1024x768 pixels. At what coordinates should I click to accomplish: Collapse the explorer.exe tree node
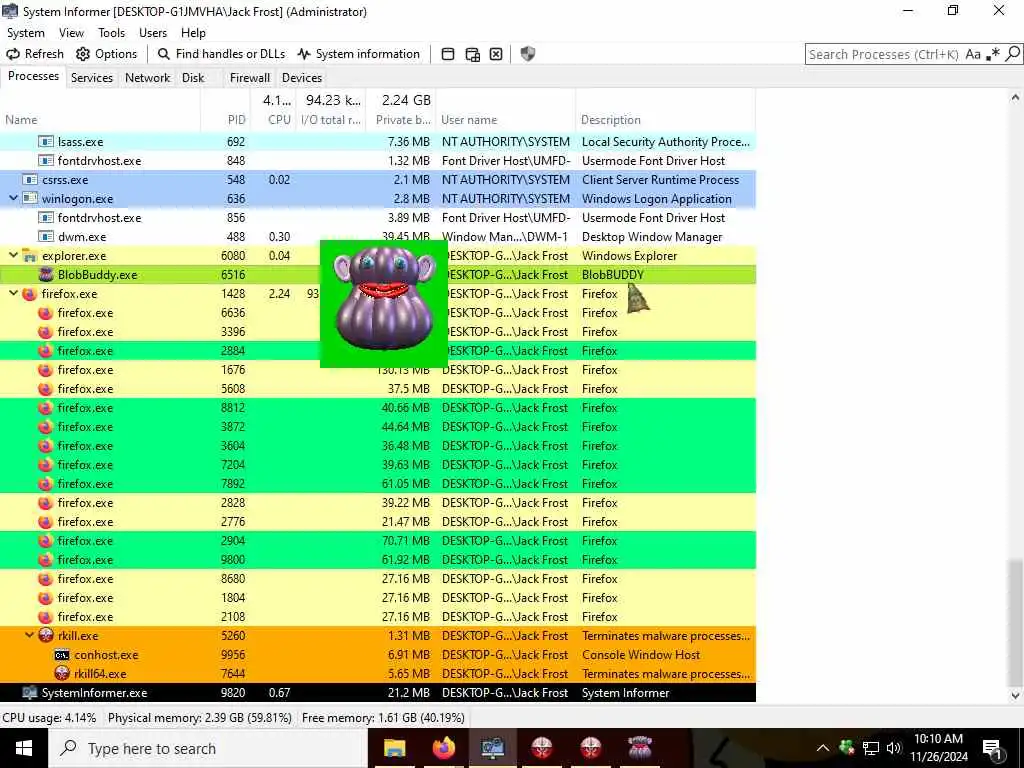pyautogui.click(x=13, y=255)
